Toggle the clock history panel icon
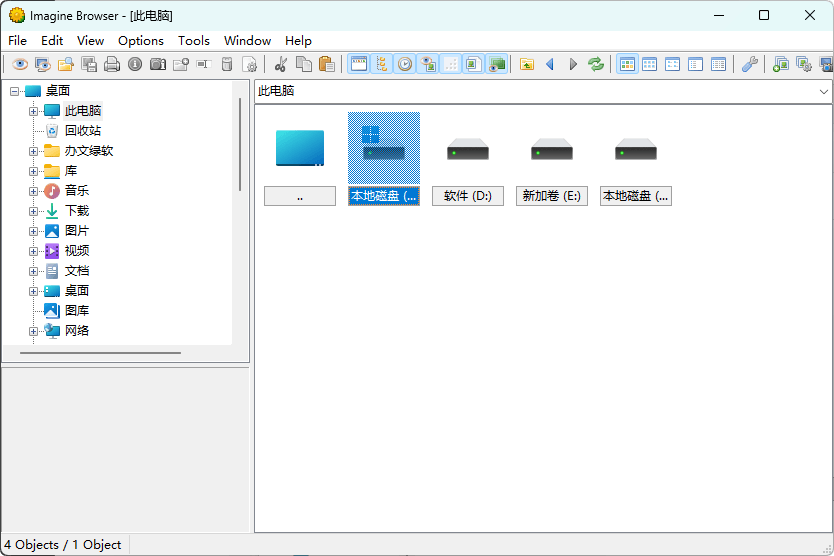The image size is (834, 556). (405, 64)
